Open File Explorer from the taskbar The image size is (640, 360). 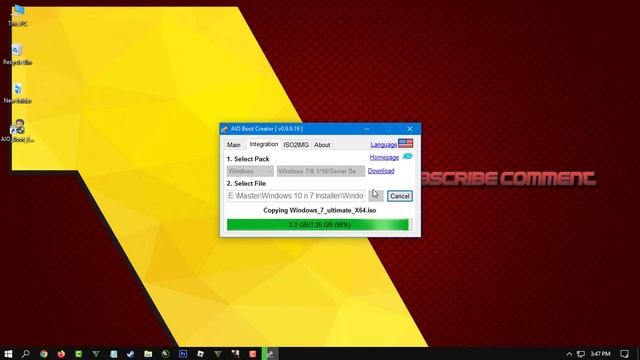(x=148, y=354)
